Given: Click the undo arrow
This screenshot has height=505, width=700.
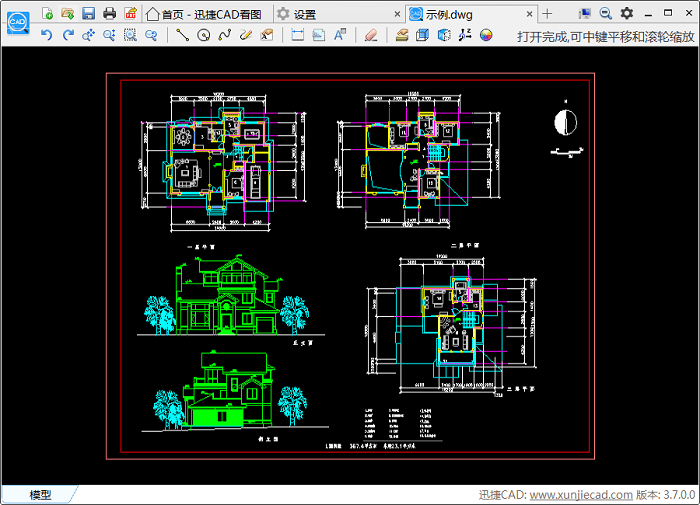Looking at the screenshot, I should (x=46, y=35).
